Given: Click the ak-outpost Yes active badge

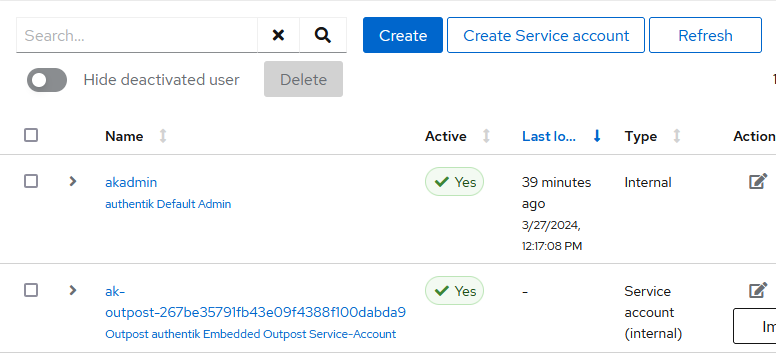Looking at the screenshot, I should coord(454,291).
